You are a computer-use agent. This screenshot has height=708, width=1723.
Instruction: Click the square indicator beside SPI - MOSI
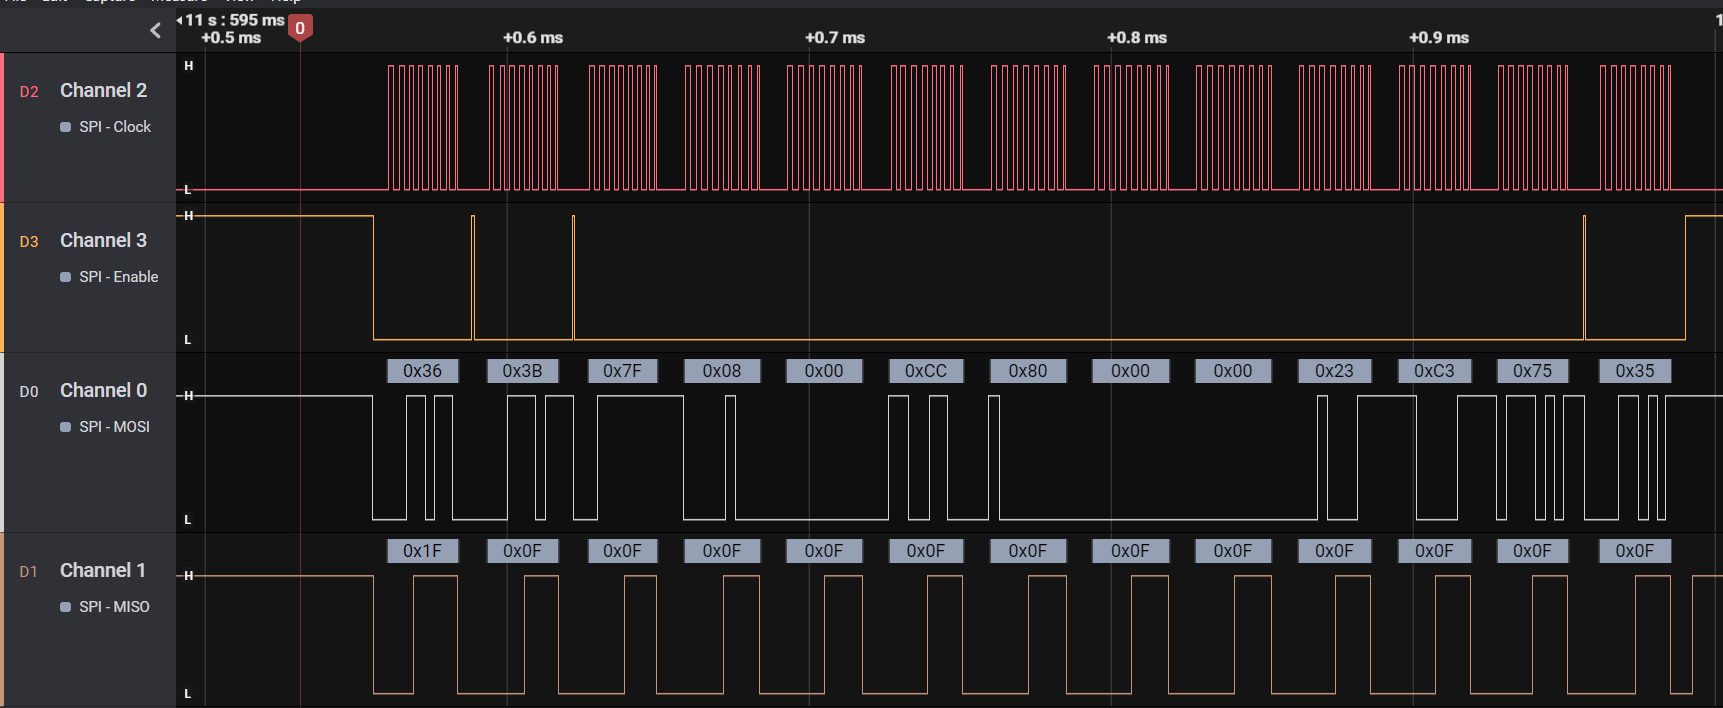click(66, 427)
